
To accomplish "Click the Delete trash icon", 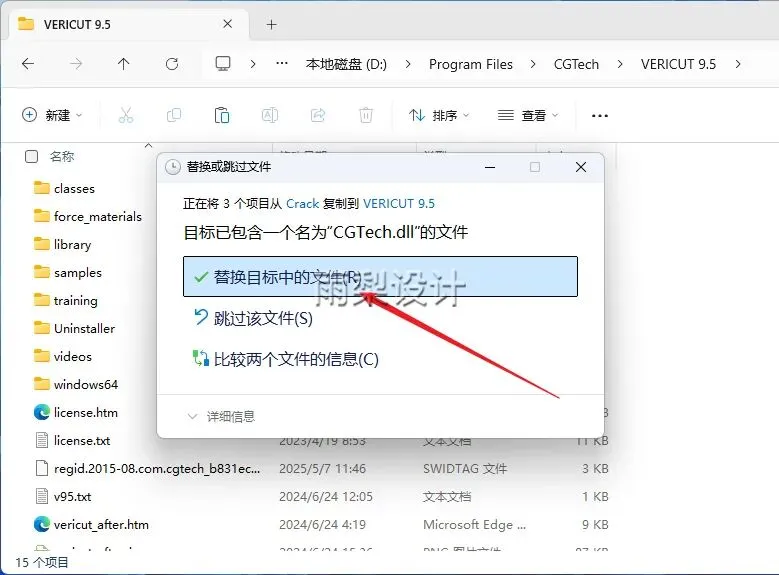I will tap(366, 115).
